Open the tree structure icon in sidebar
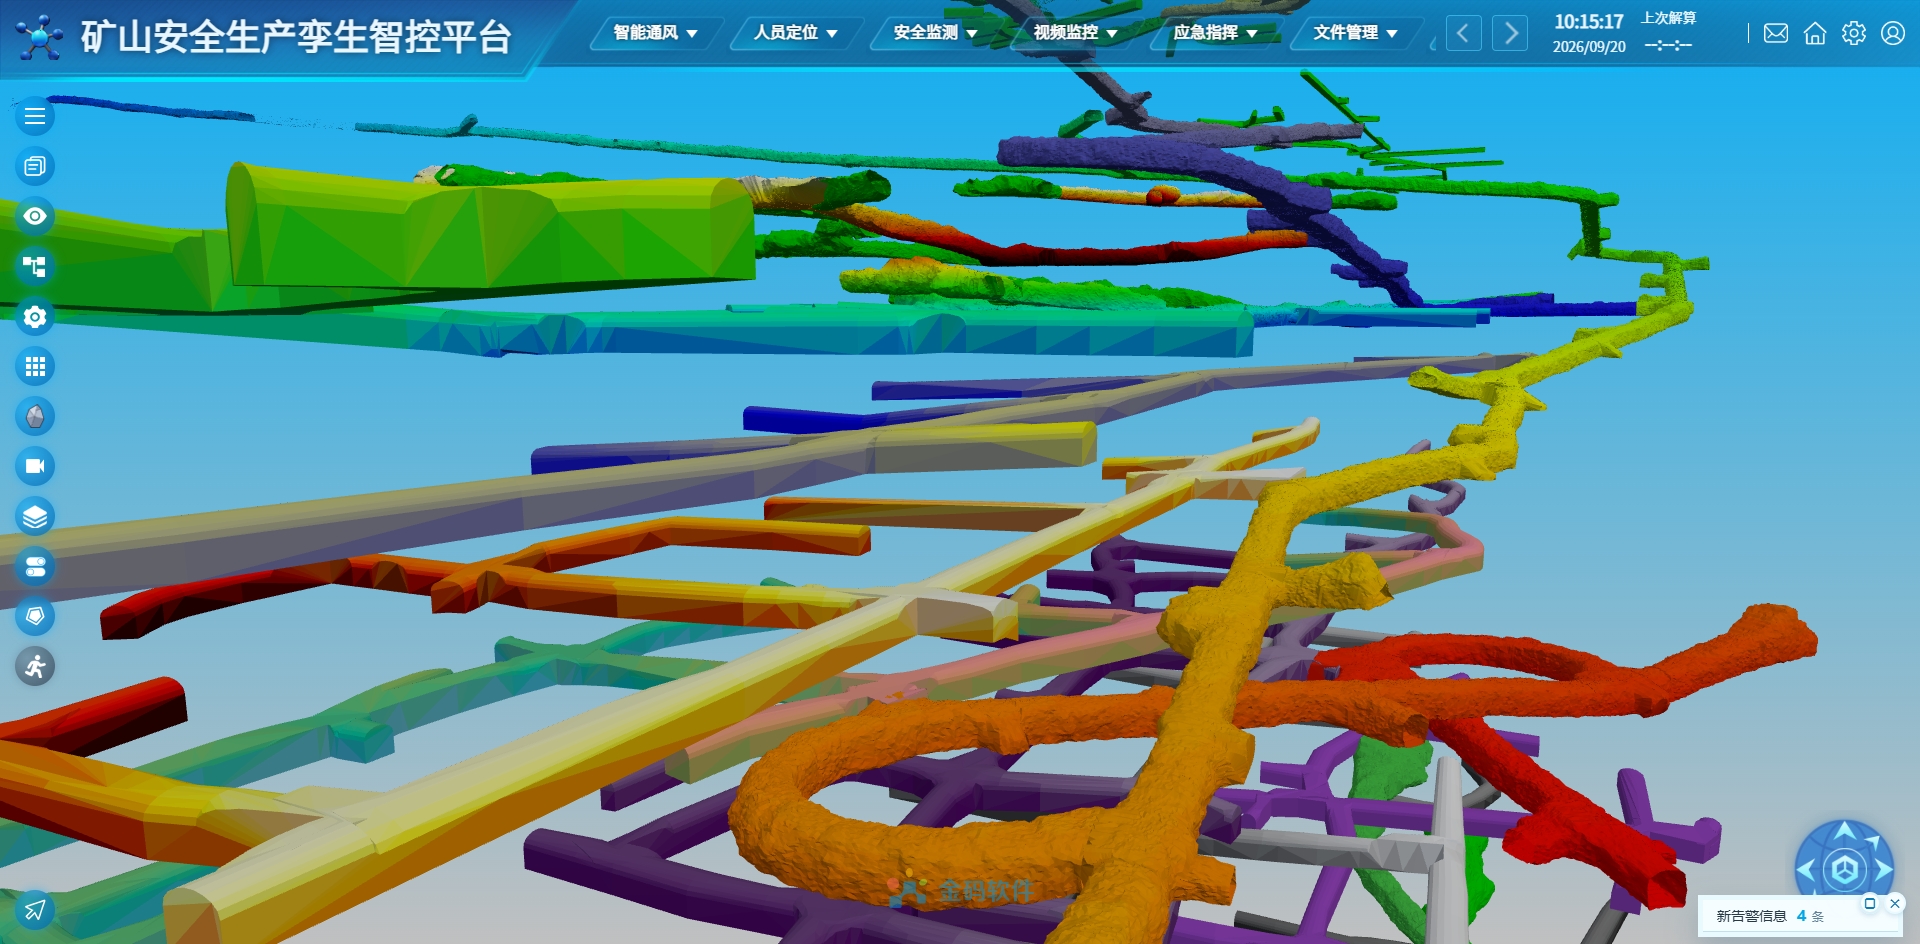This screenshot has width=1920, height=944. click(35, 266)
